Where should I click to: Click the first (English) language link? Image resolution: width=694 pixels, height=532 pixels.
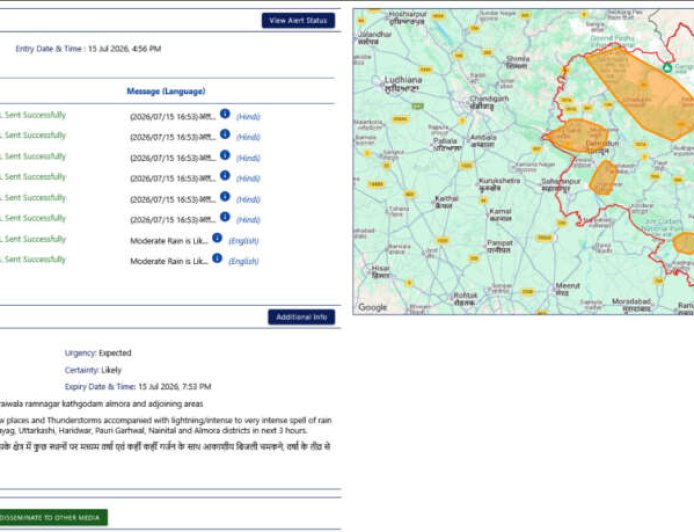tap(243, 241)
